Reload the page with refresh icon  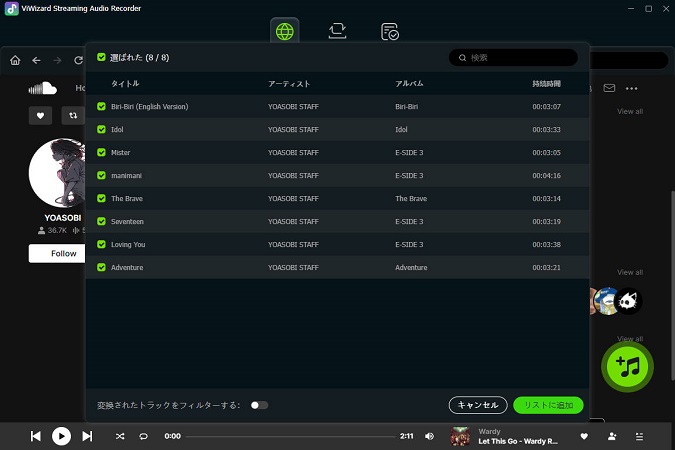tap(78, 60)
